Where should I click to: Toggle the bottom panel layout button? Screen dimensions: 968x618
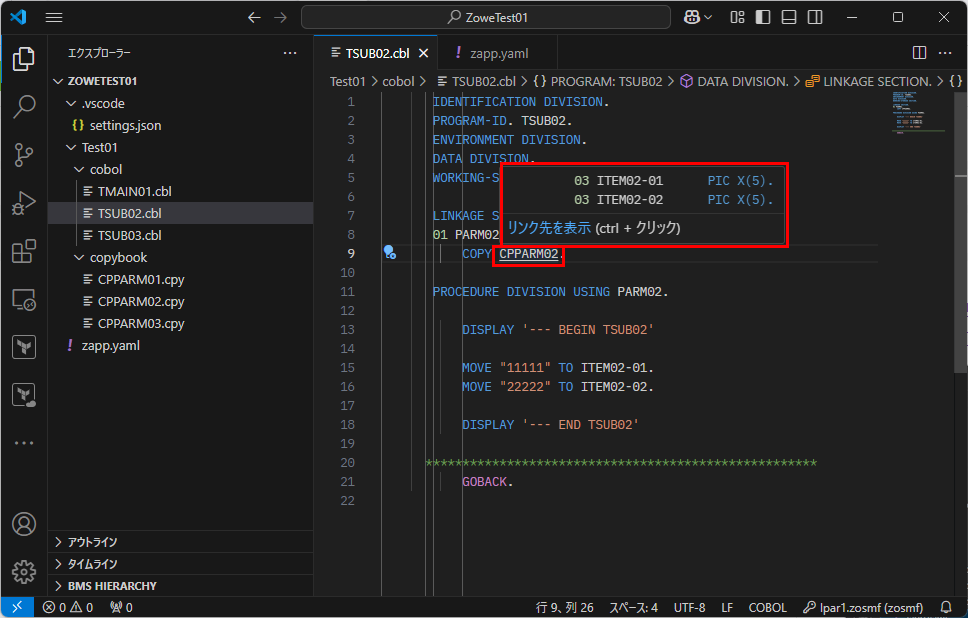click(x=789, y=17)
